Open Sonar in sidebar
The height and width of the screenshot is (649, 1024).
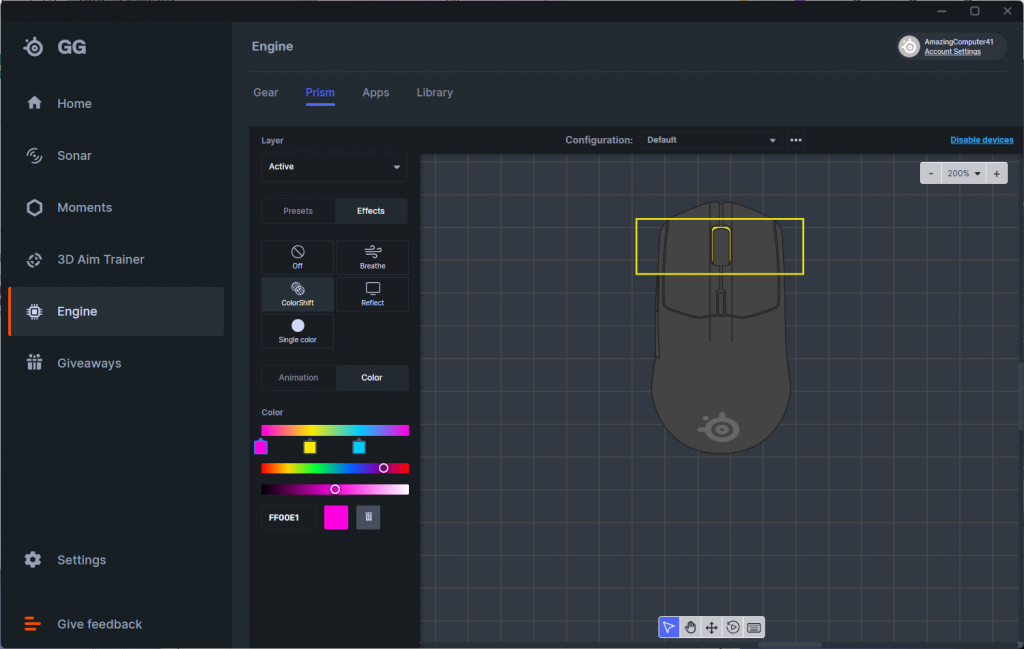click(x=116, y=155)
